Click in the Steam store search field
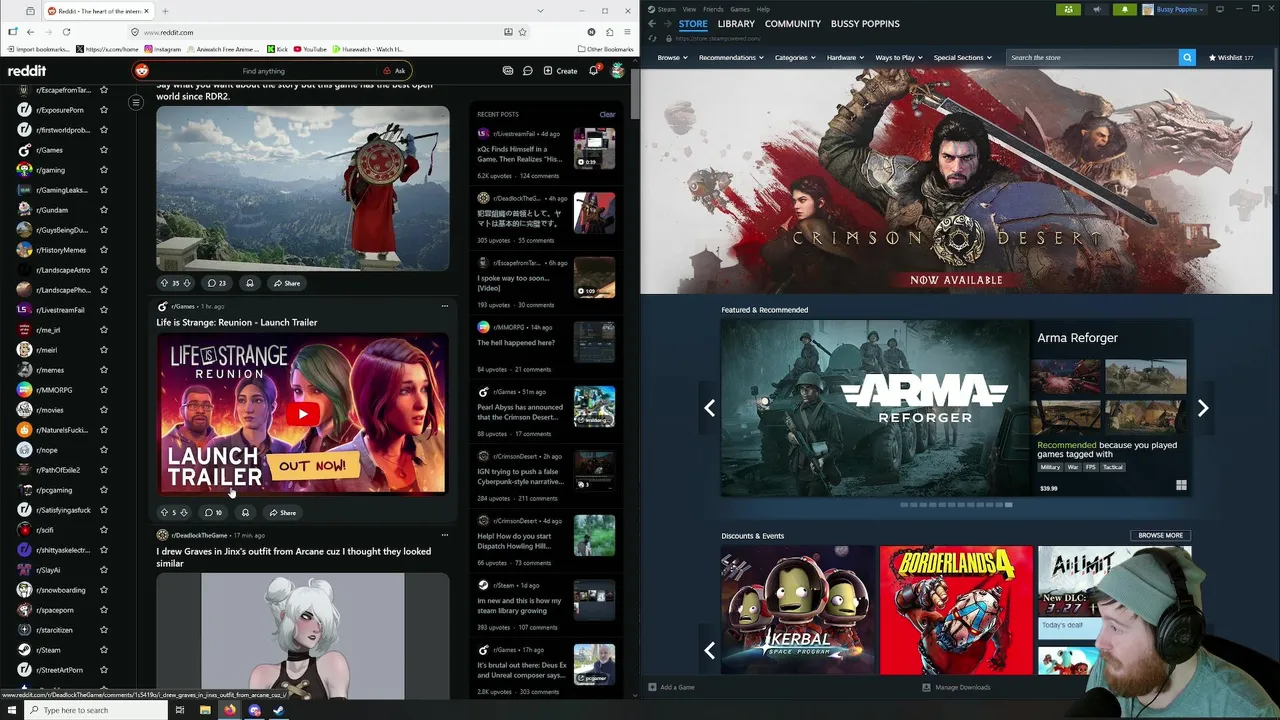 click(1092, 57)
